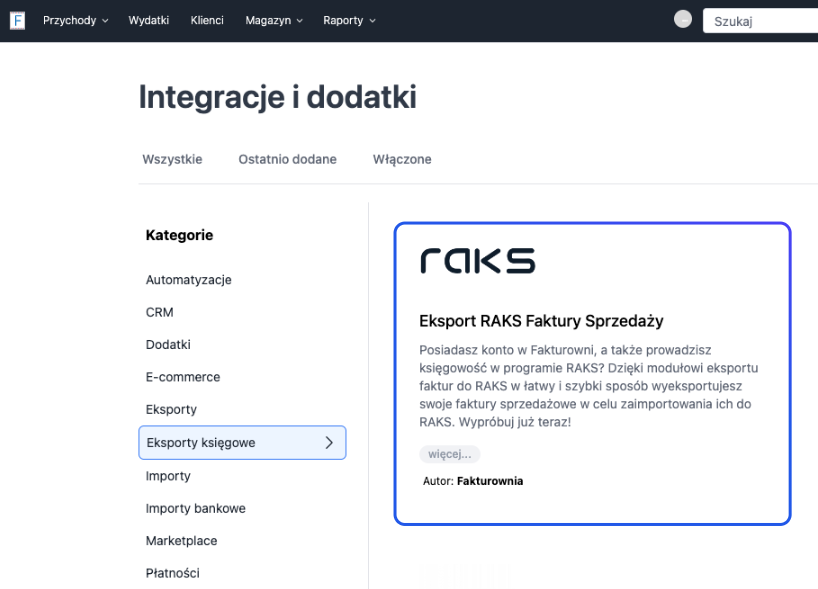Click the więcej... button on RAKS card

(449, 453)
